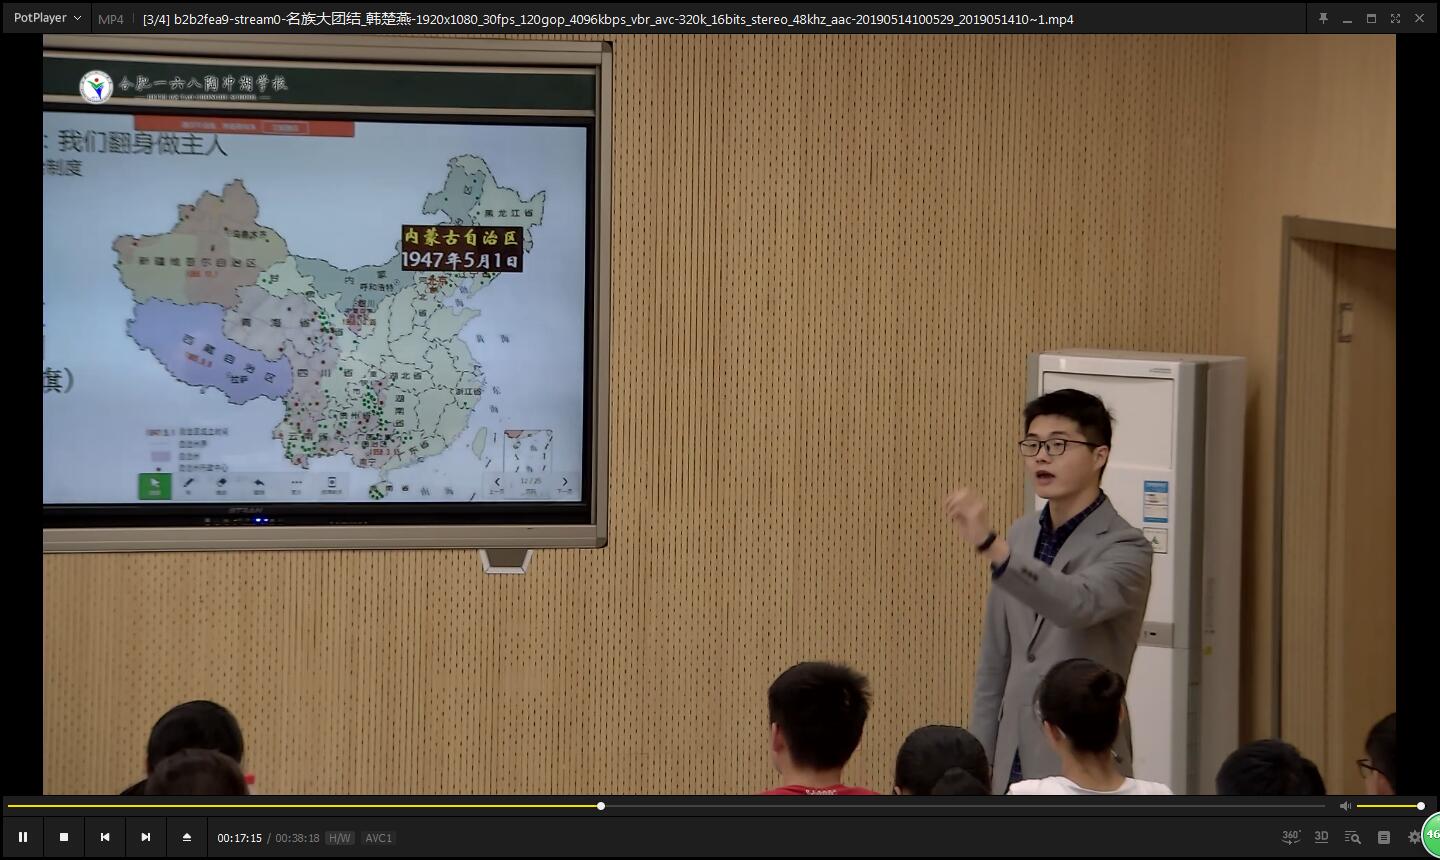Click the AVC1 codec label

[379, 838]
